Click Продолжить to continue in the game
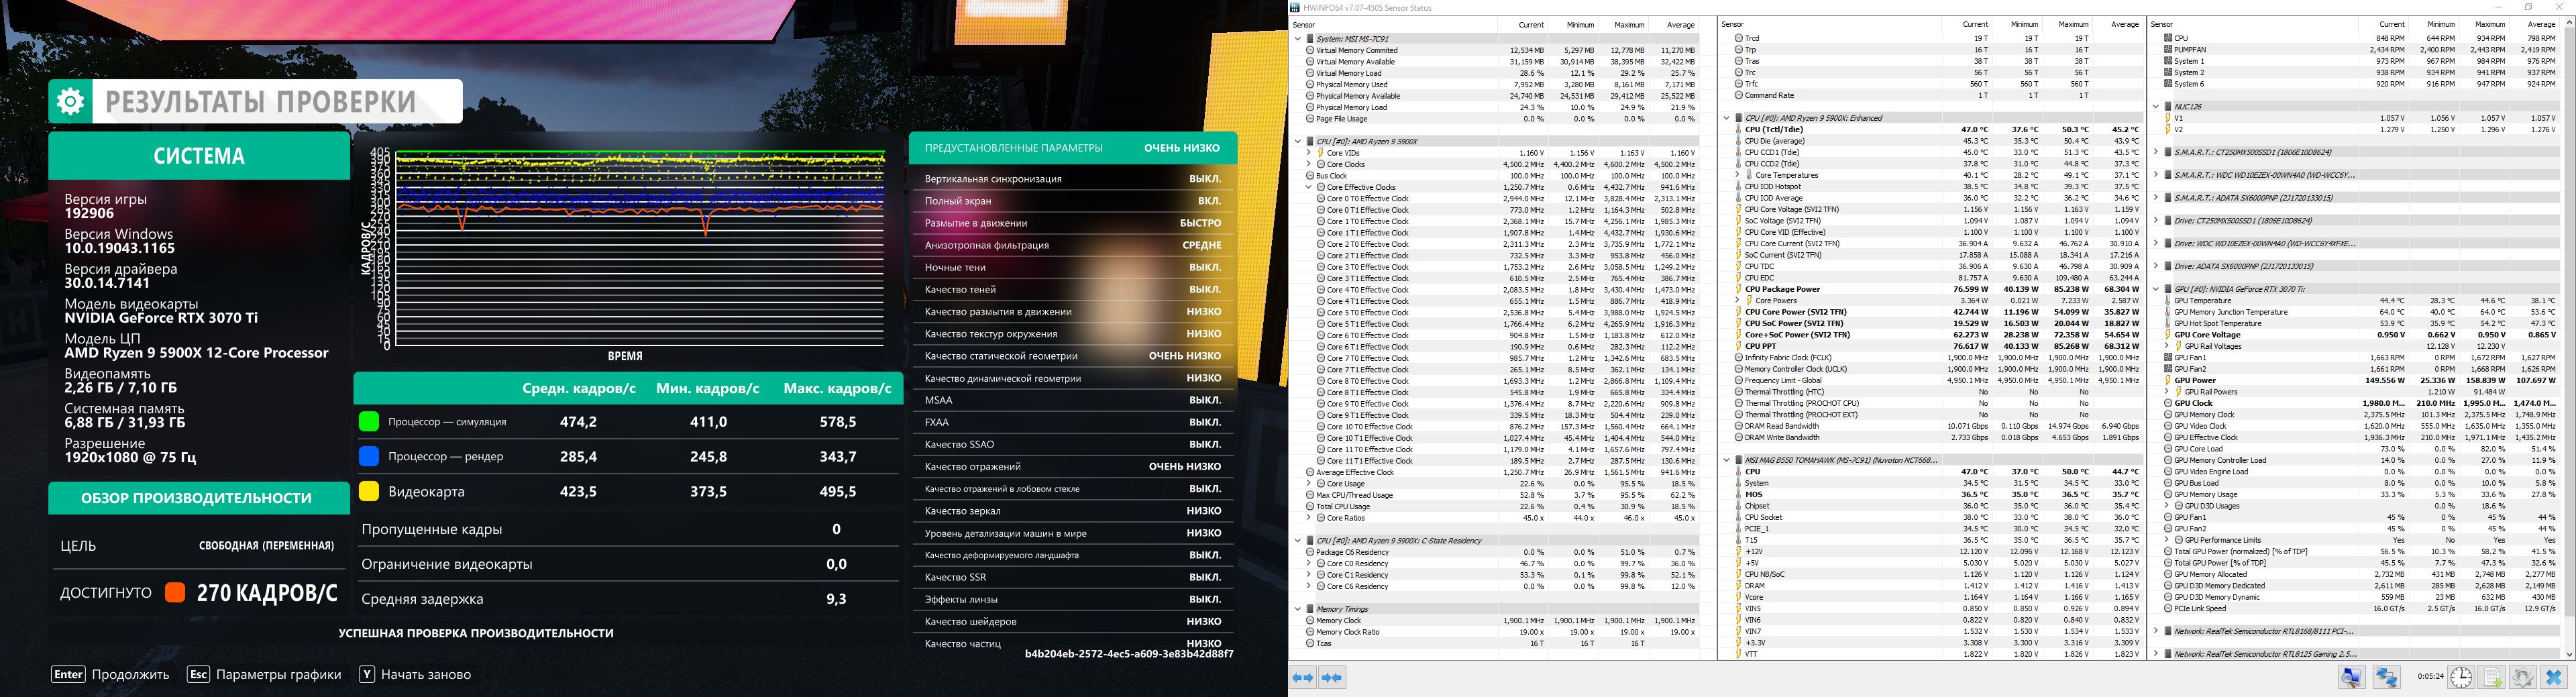2576x697 pixels. click(130, 674)
